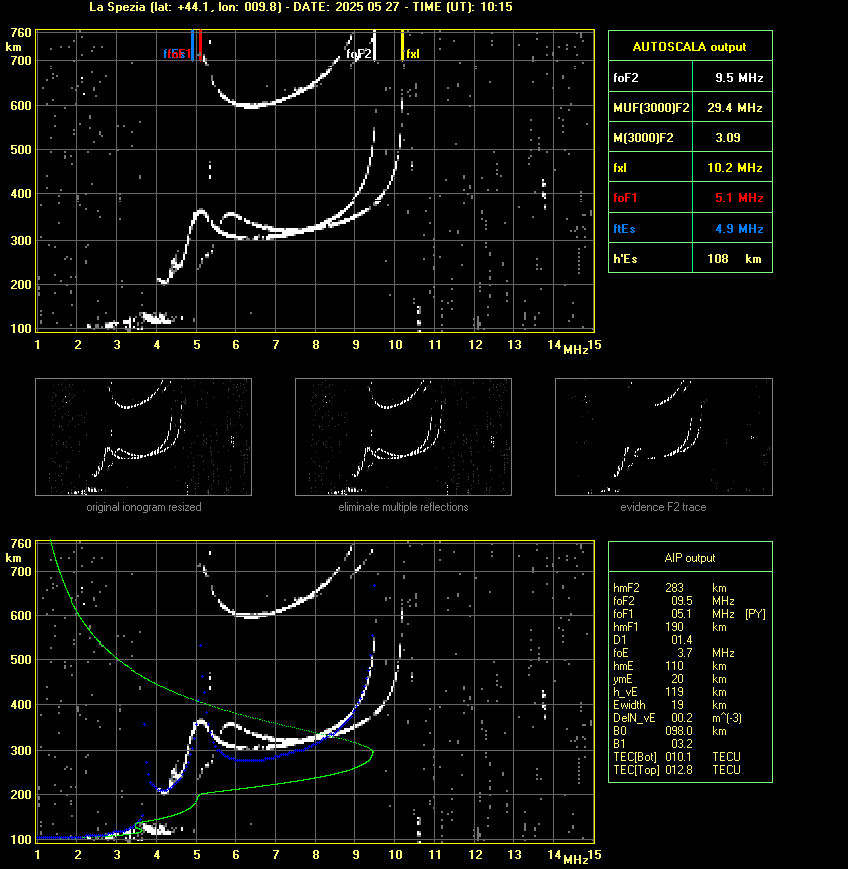Click the 'original ionogram resized' caption
The image size is (848, 869).
144,507
